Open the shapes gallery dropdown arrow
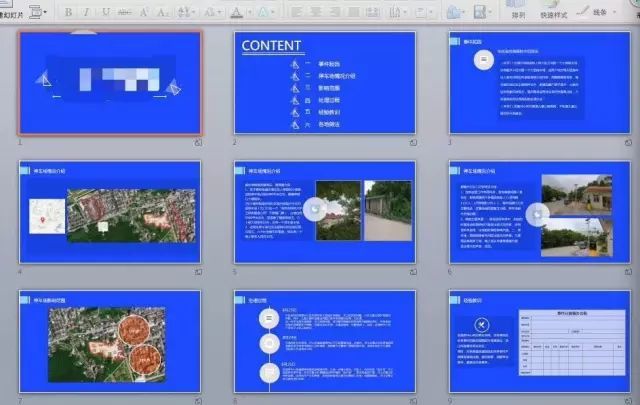 pos(465,13)
